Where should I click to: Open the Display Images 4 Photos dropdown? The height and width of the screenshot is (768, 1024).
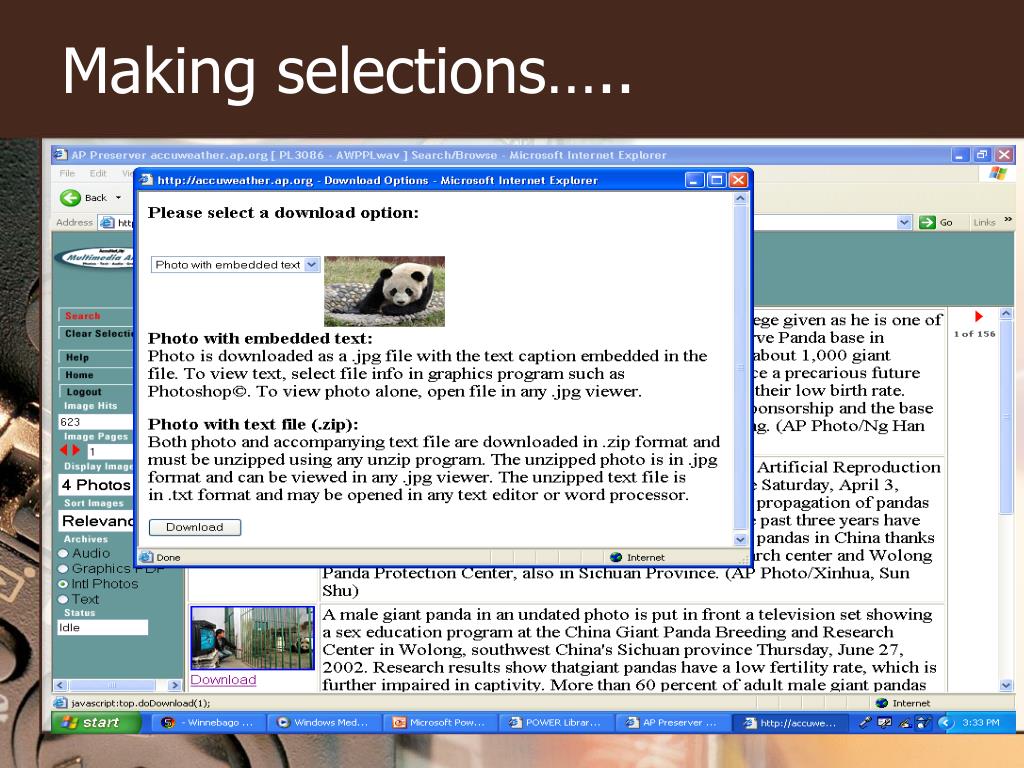(x=95, y=485)
